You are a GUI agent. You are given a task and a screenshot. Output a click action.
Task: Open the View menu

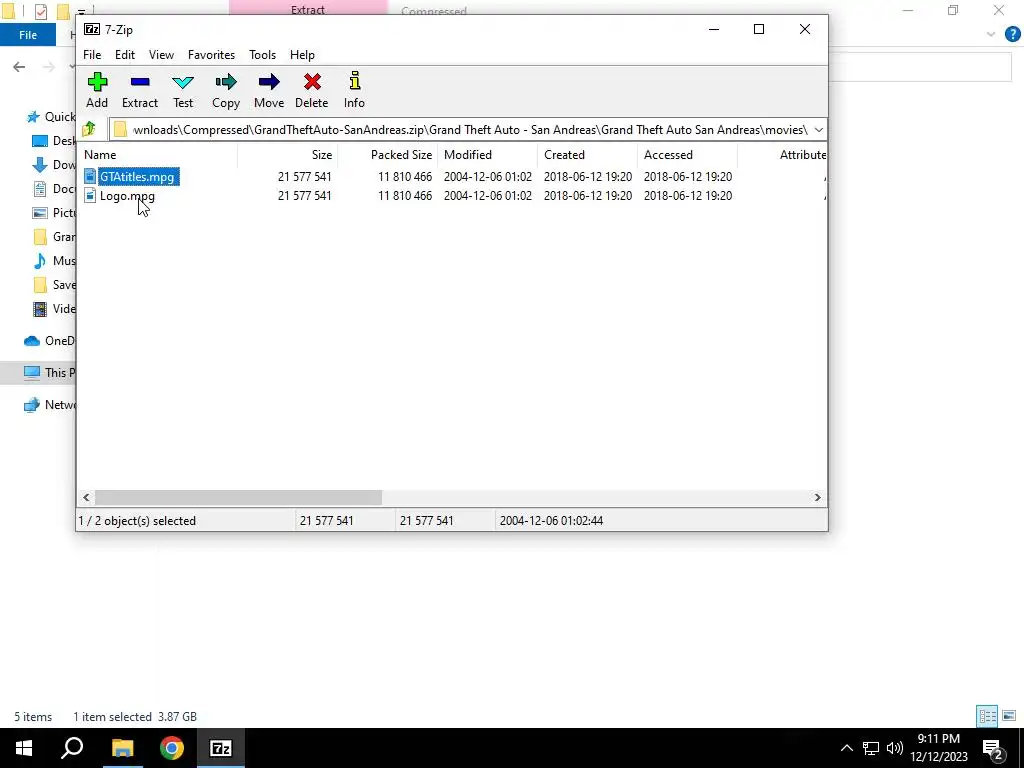[161, 55]
